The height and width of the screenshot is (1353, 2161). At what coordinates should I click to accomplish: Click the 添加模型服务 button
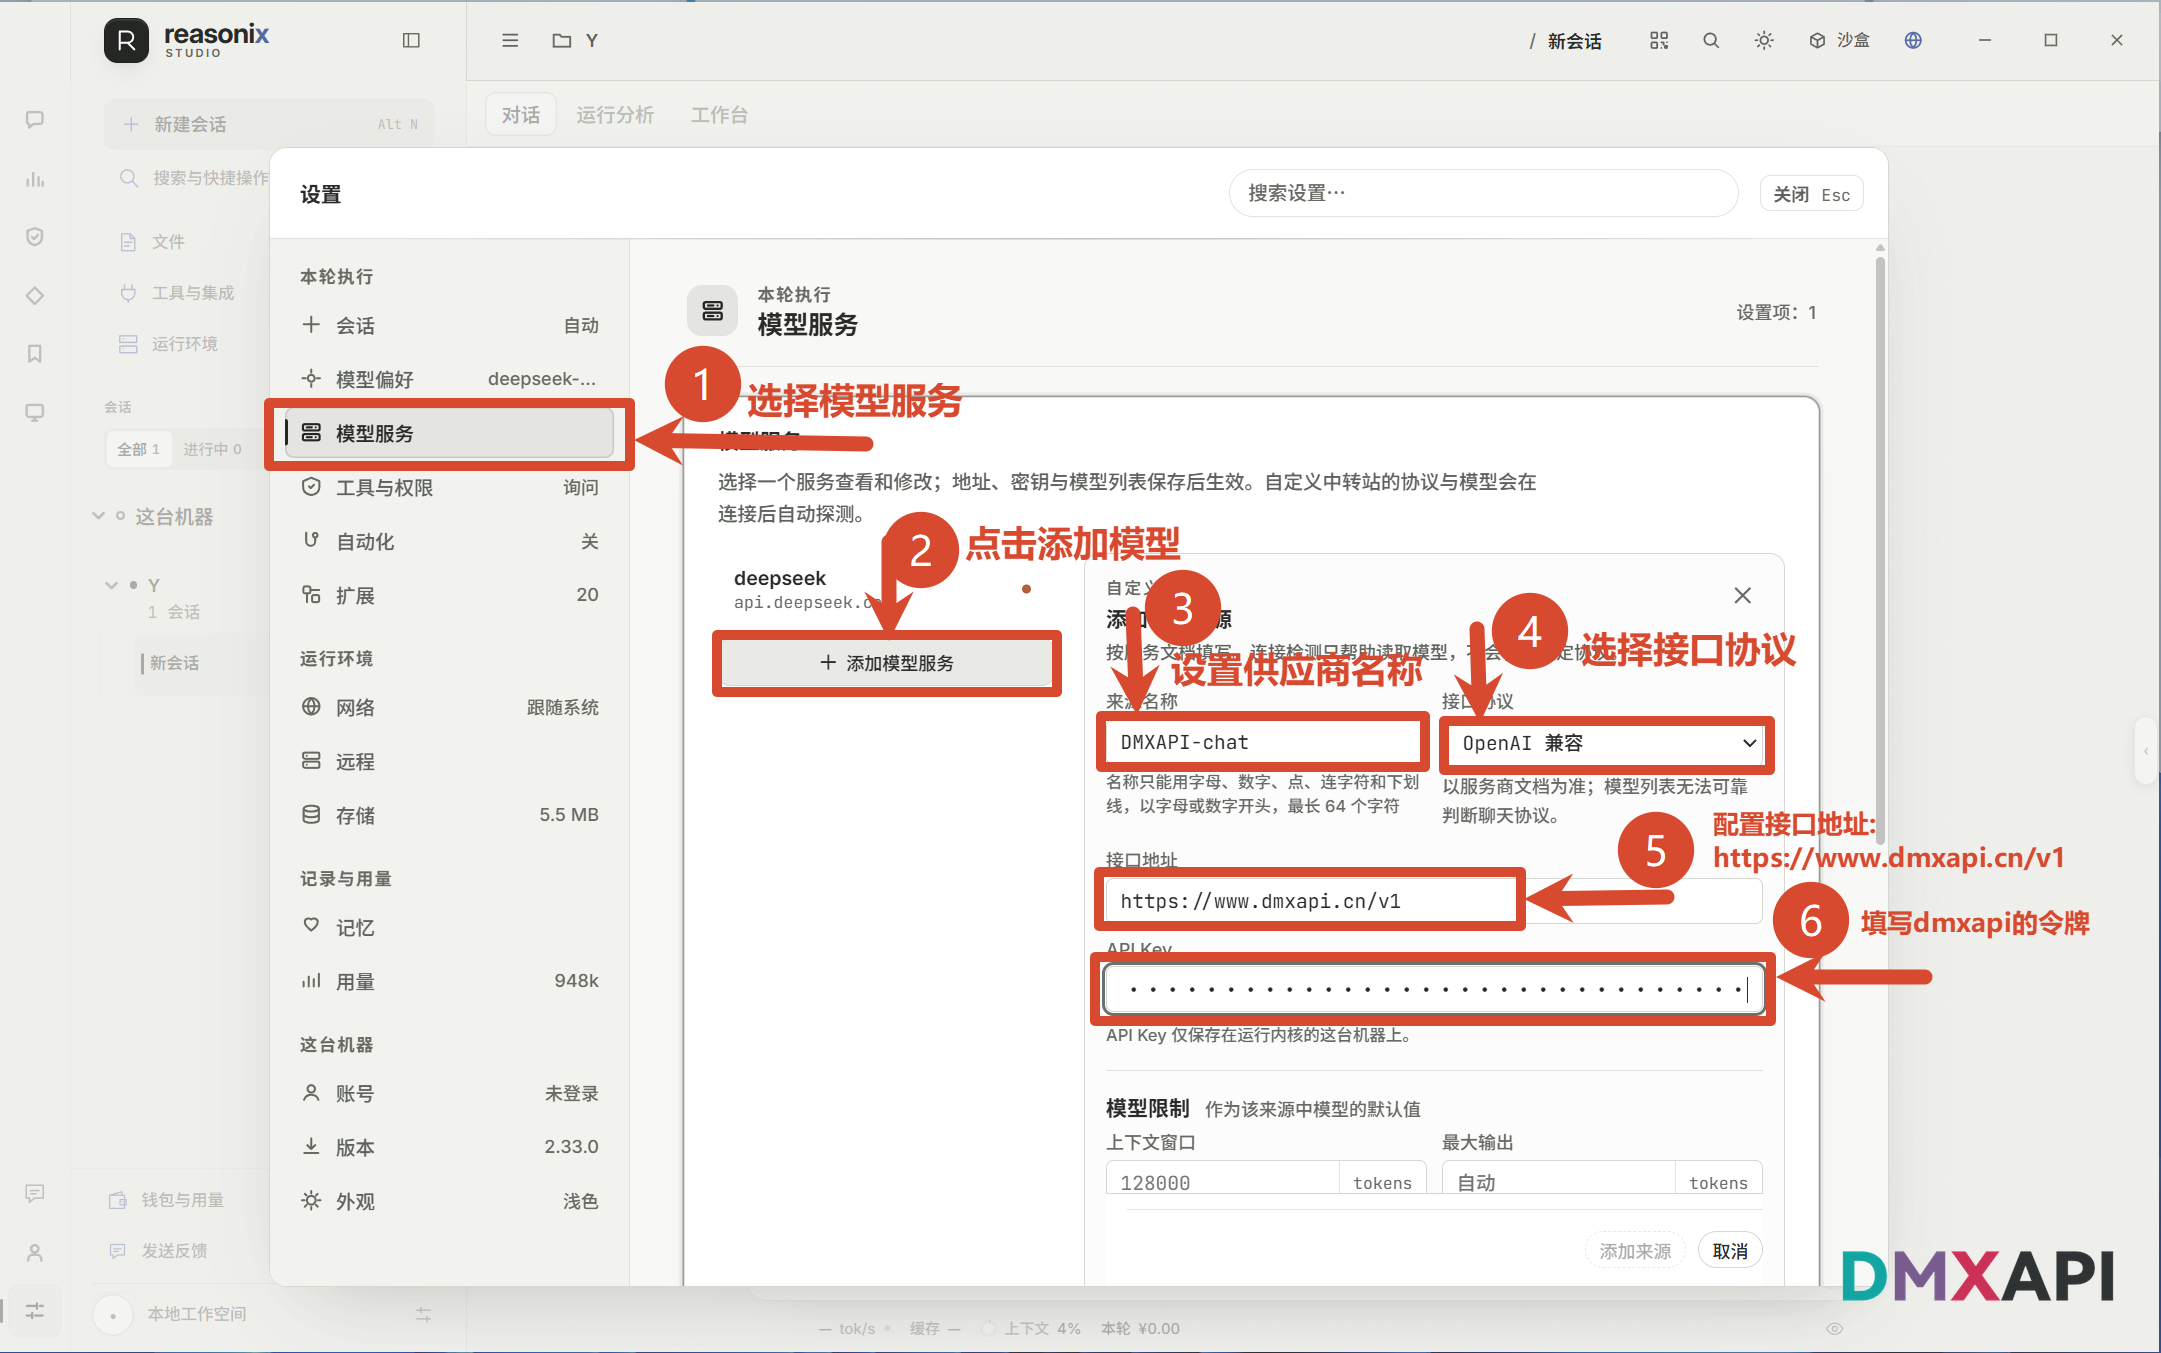[887, 663]
